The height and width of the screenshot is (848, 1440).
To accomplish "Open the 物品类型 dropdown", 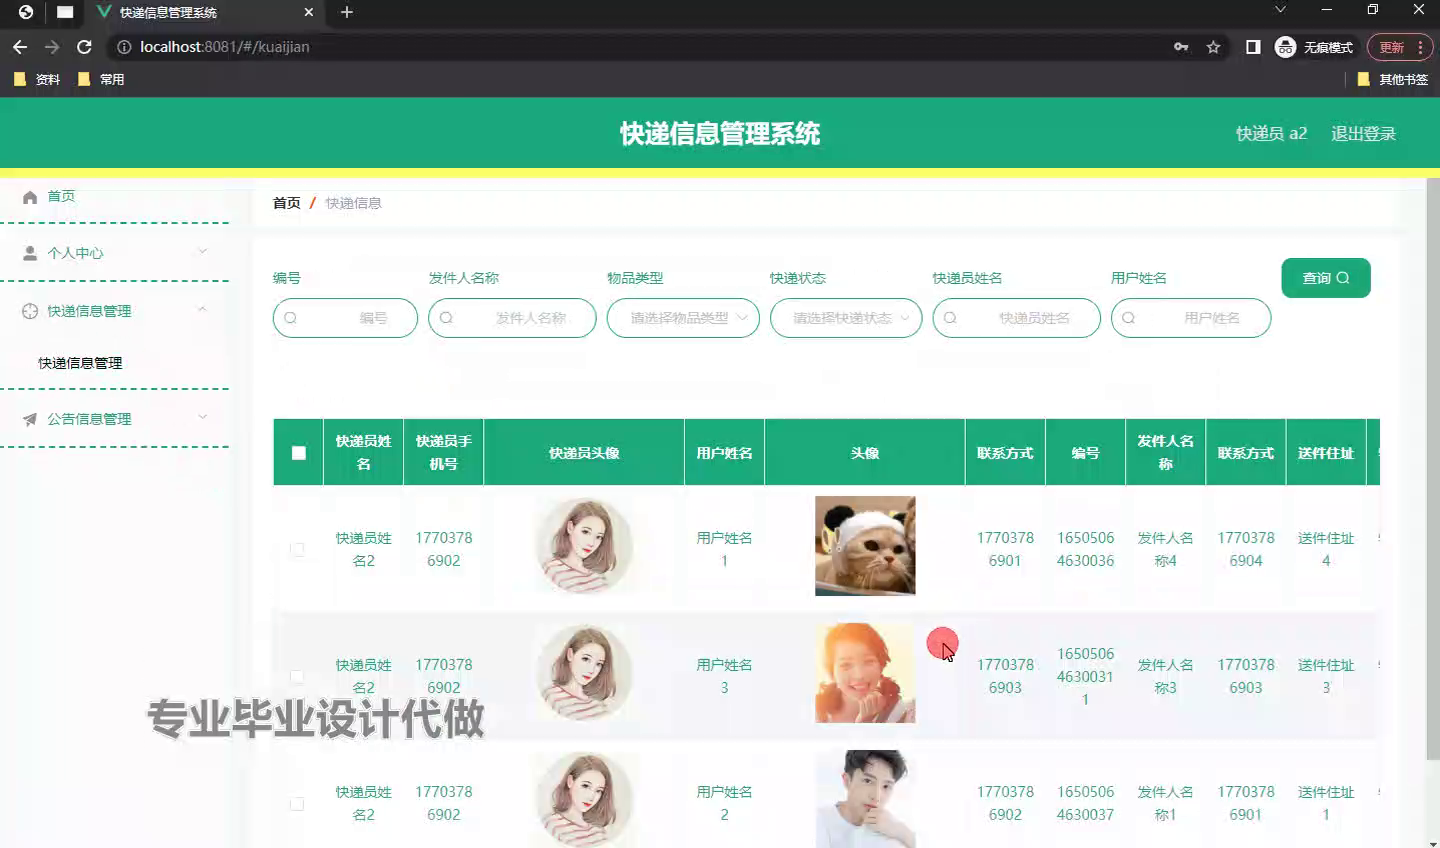I will click(683, 318).
